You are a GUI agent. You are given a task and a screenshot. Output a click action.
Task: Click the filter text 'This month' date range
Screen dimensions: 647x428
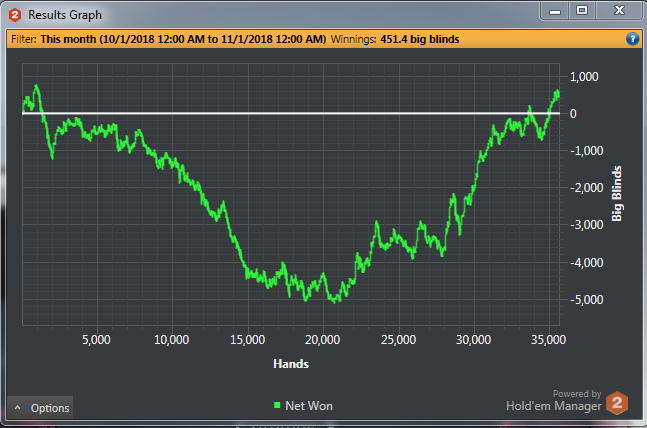point(183,39)
